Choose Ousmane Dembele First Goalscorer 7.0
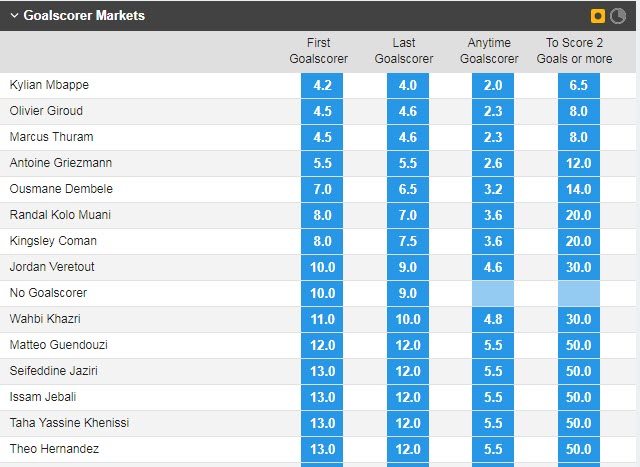Viewport: 640px width, 467px height. click(x=322, y=189)
